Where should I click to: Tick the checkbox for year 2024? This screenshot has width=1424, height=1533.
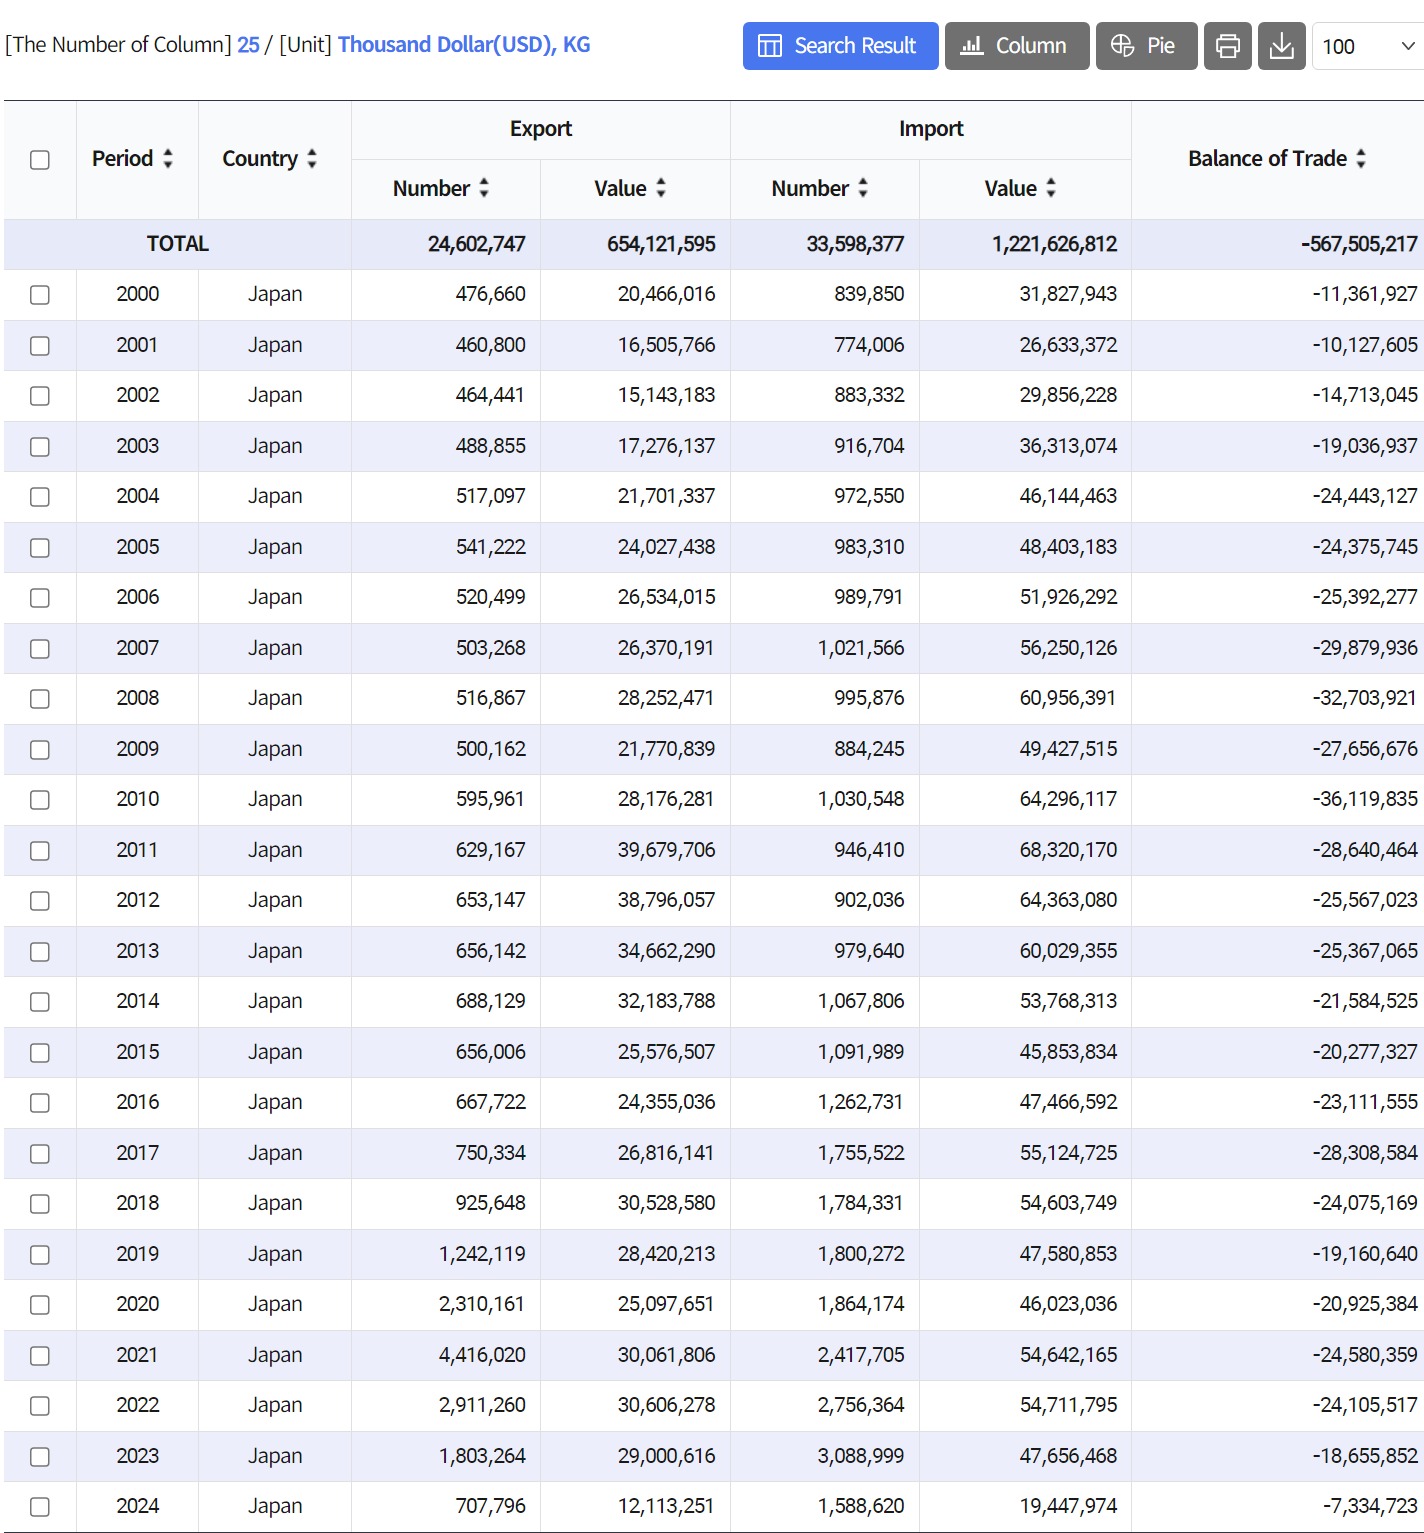40,1507
